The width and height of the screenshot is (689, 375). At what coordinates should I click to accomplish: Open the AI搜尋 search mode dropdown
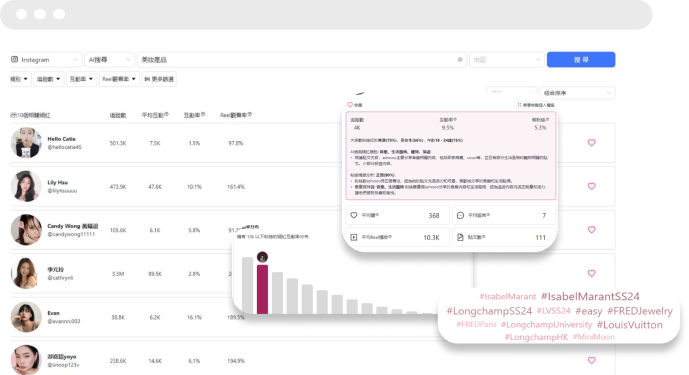point(109,59)
